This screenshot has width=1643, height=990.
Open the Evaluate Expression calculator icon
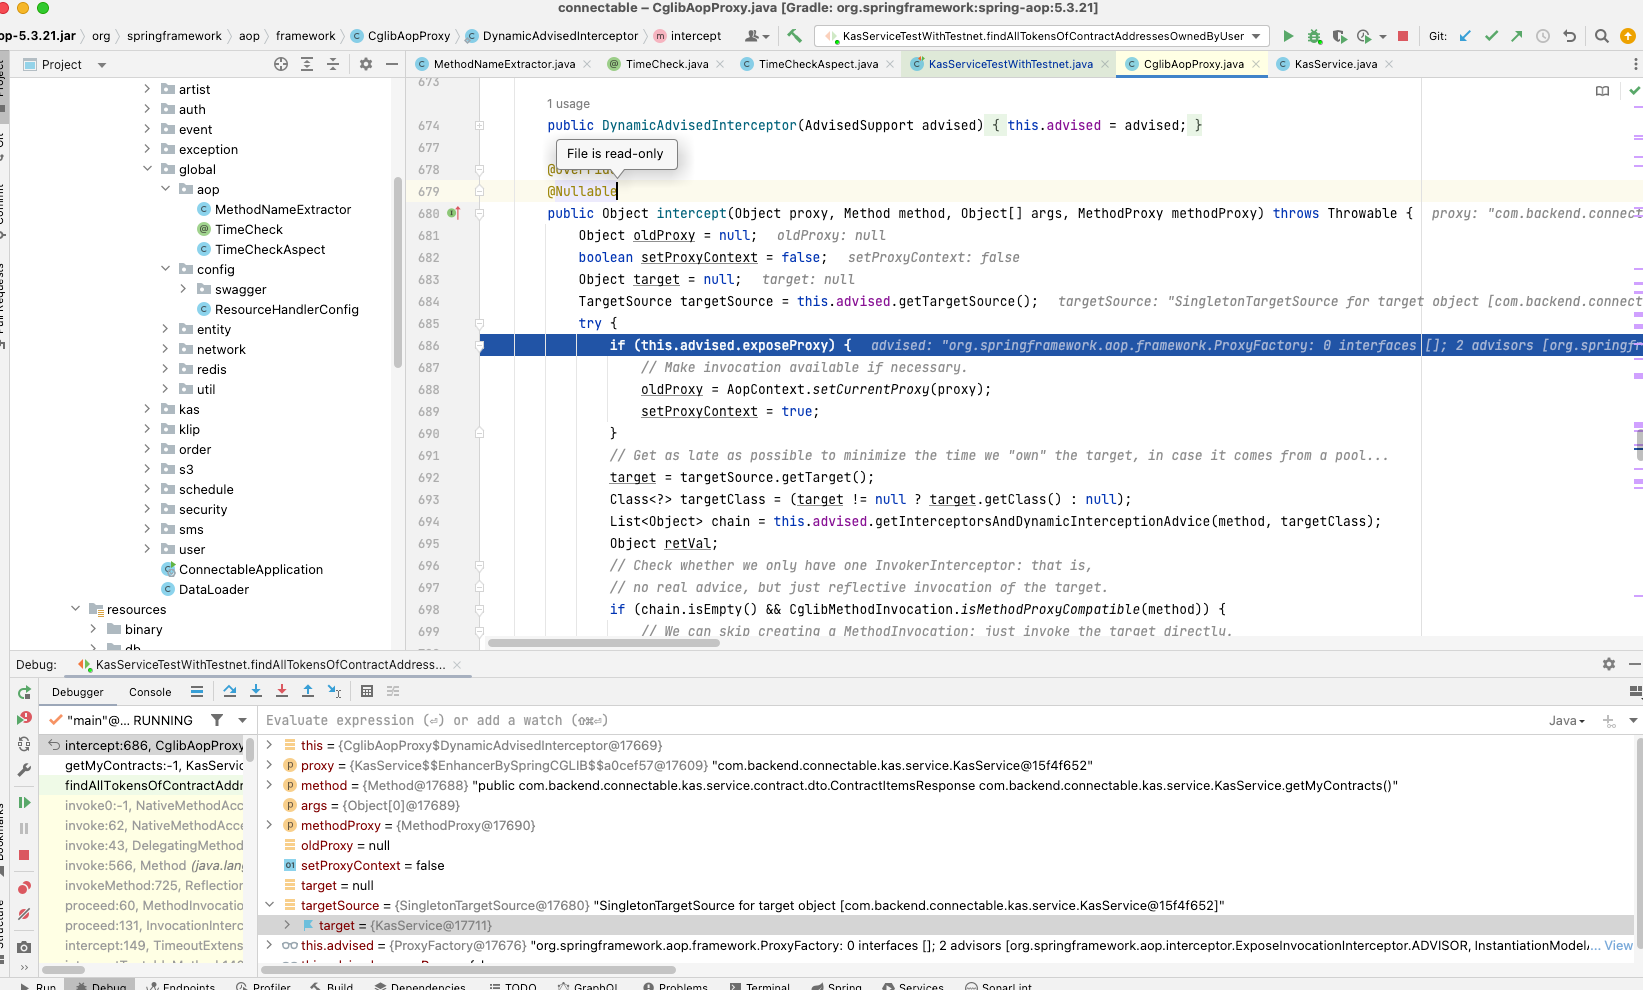pos(367,691)
